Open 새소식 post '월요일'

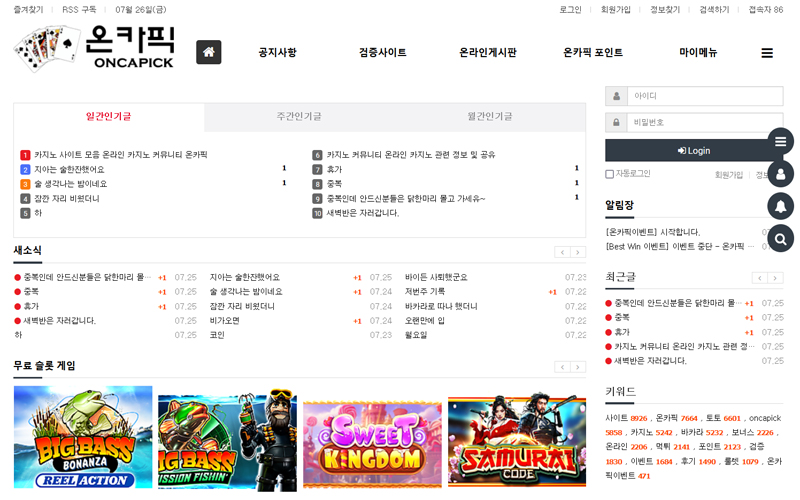click(x=416, y=335)
